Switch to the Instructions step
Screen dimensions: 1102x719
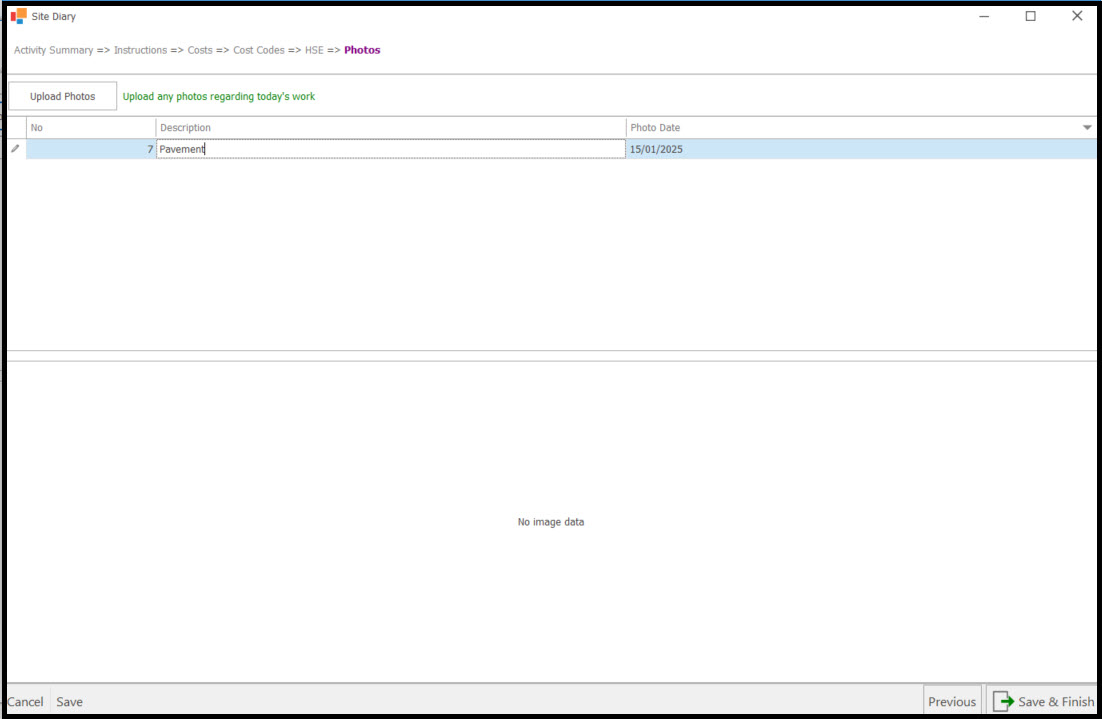(x=140, y=50)
